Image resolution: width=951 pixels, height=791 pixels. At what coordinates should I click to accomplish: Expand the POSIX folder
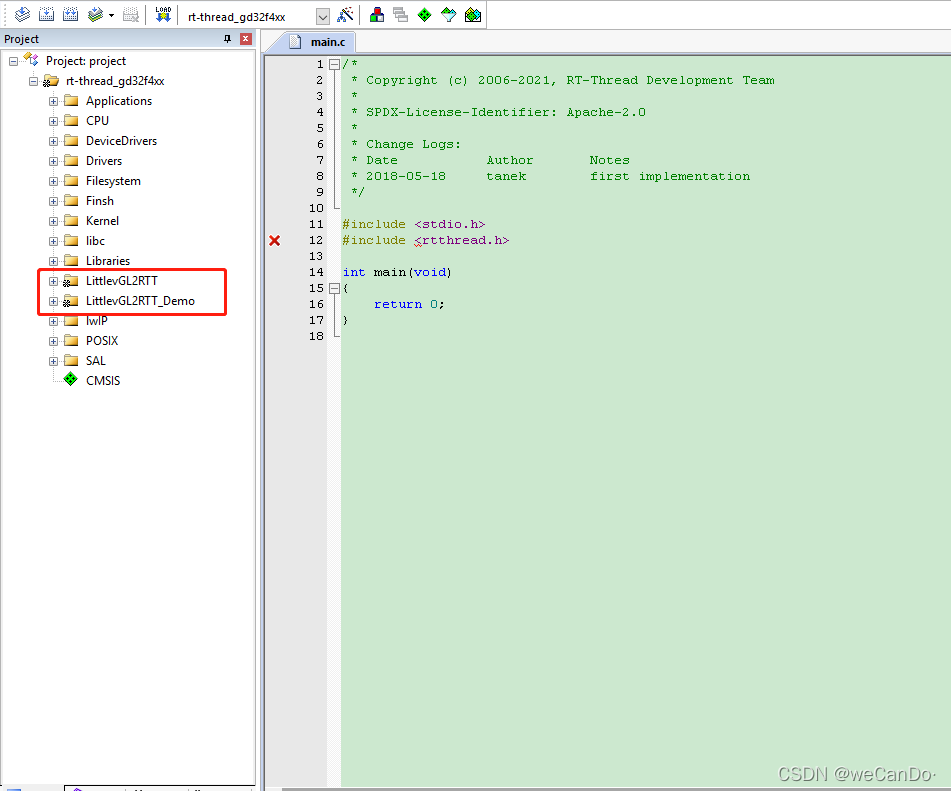(x=53, y=342)
